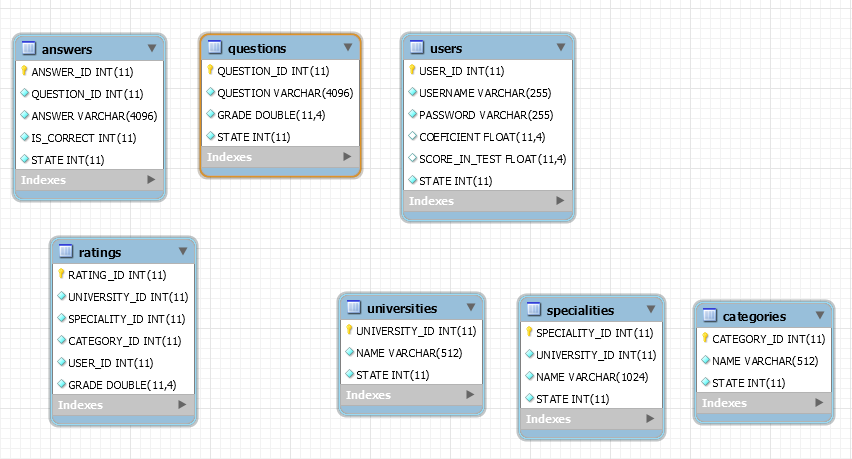Expand Indexes section of categories table
Viewport: 852px width, 459px height.
[819, 403]
